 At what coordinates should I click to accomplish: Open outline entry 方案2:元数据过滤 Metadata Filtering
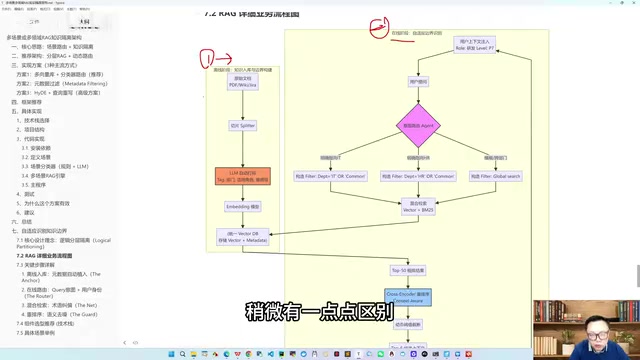[x=62, y=84]
